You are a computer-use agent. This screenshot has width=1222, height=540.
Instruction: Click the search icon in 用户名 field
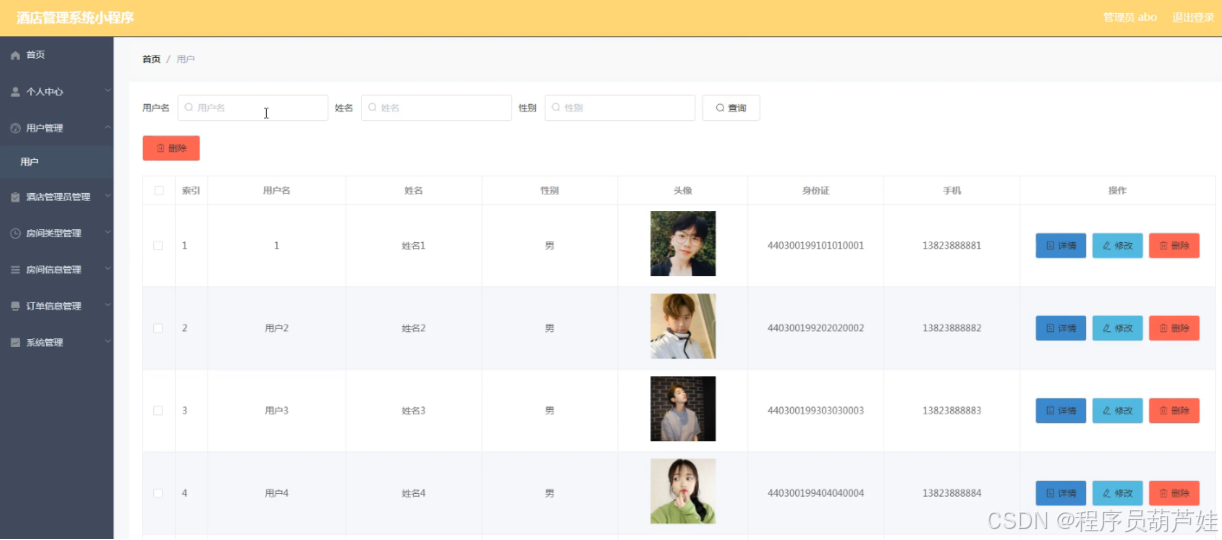189,107
